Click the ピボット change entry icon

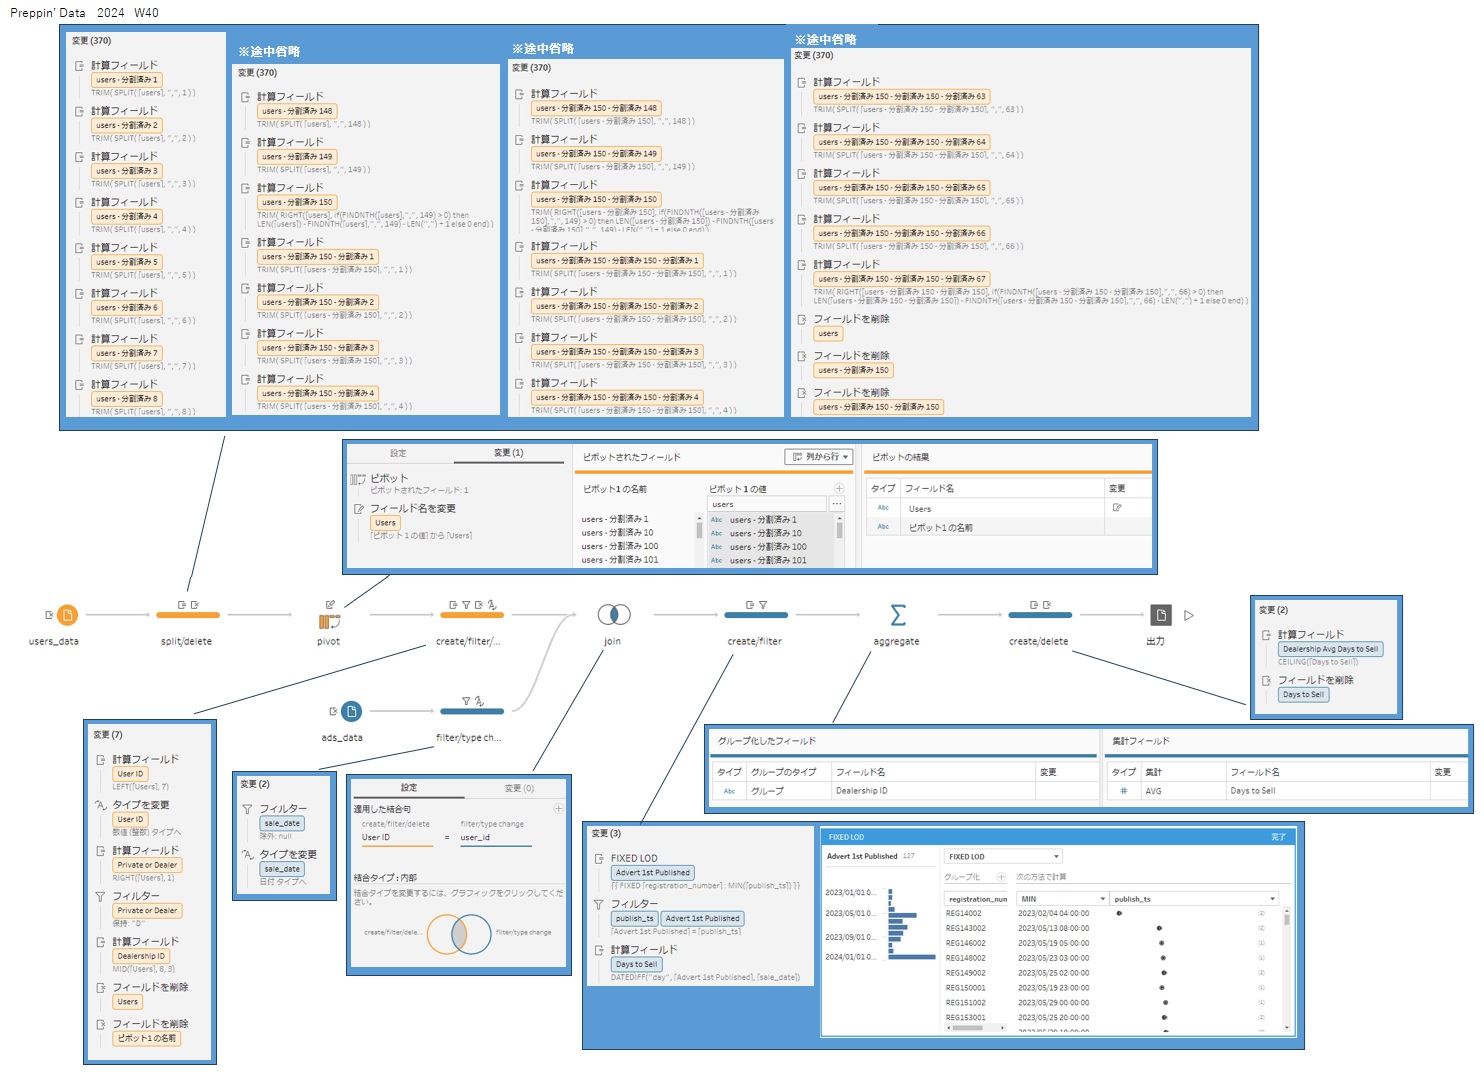358,479
